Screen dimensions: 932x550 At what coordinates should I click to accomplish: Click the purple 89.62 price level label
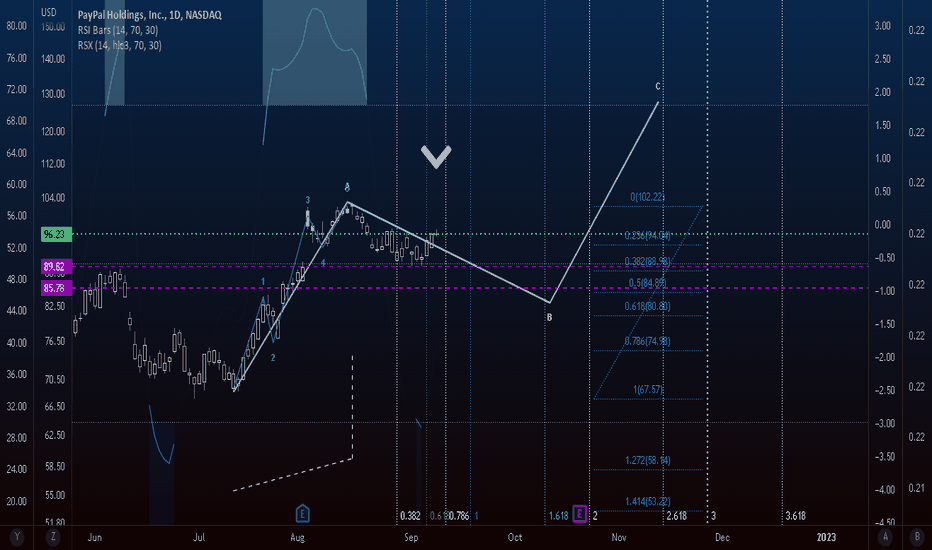[x=56, y=266]
